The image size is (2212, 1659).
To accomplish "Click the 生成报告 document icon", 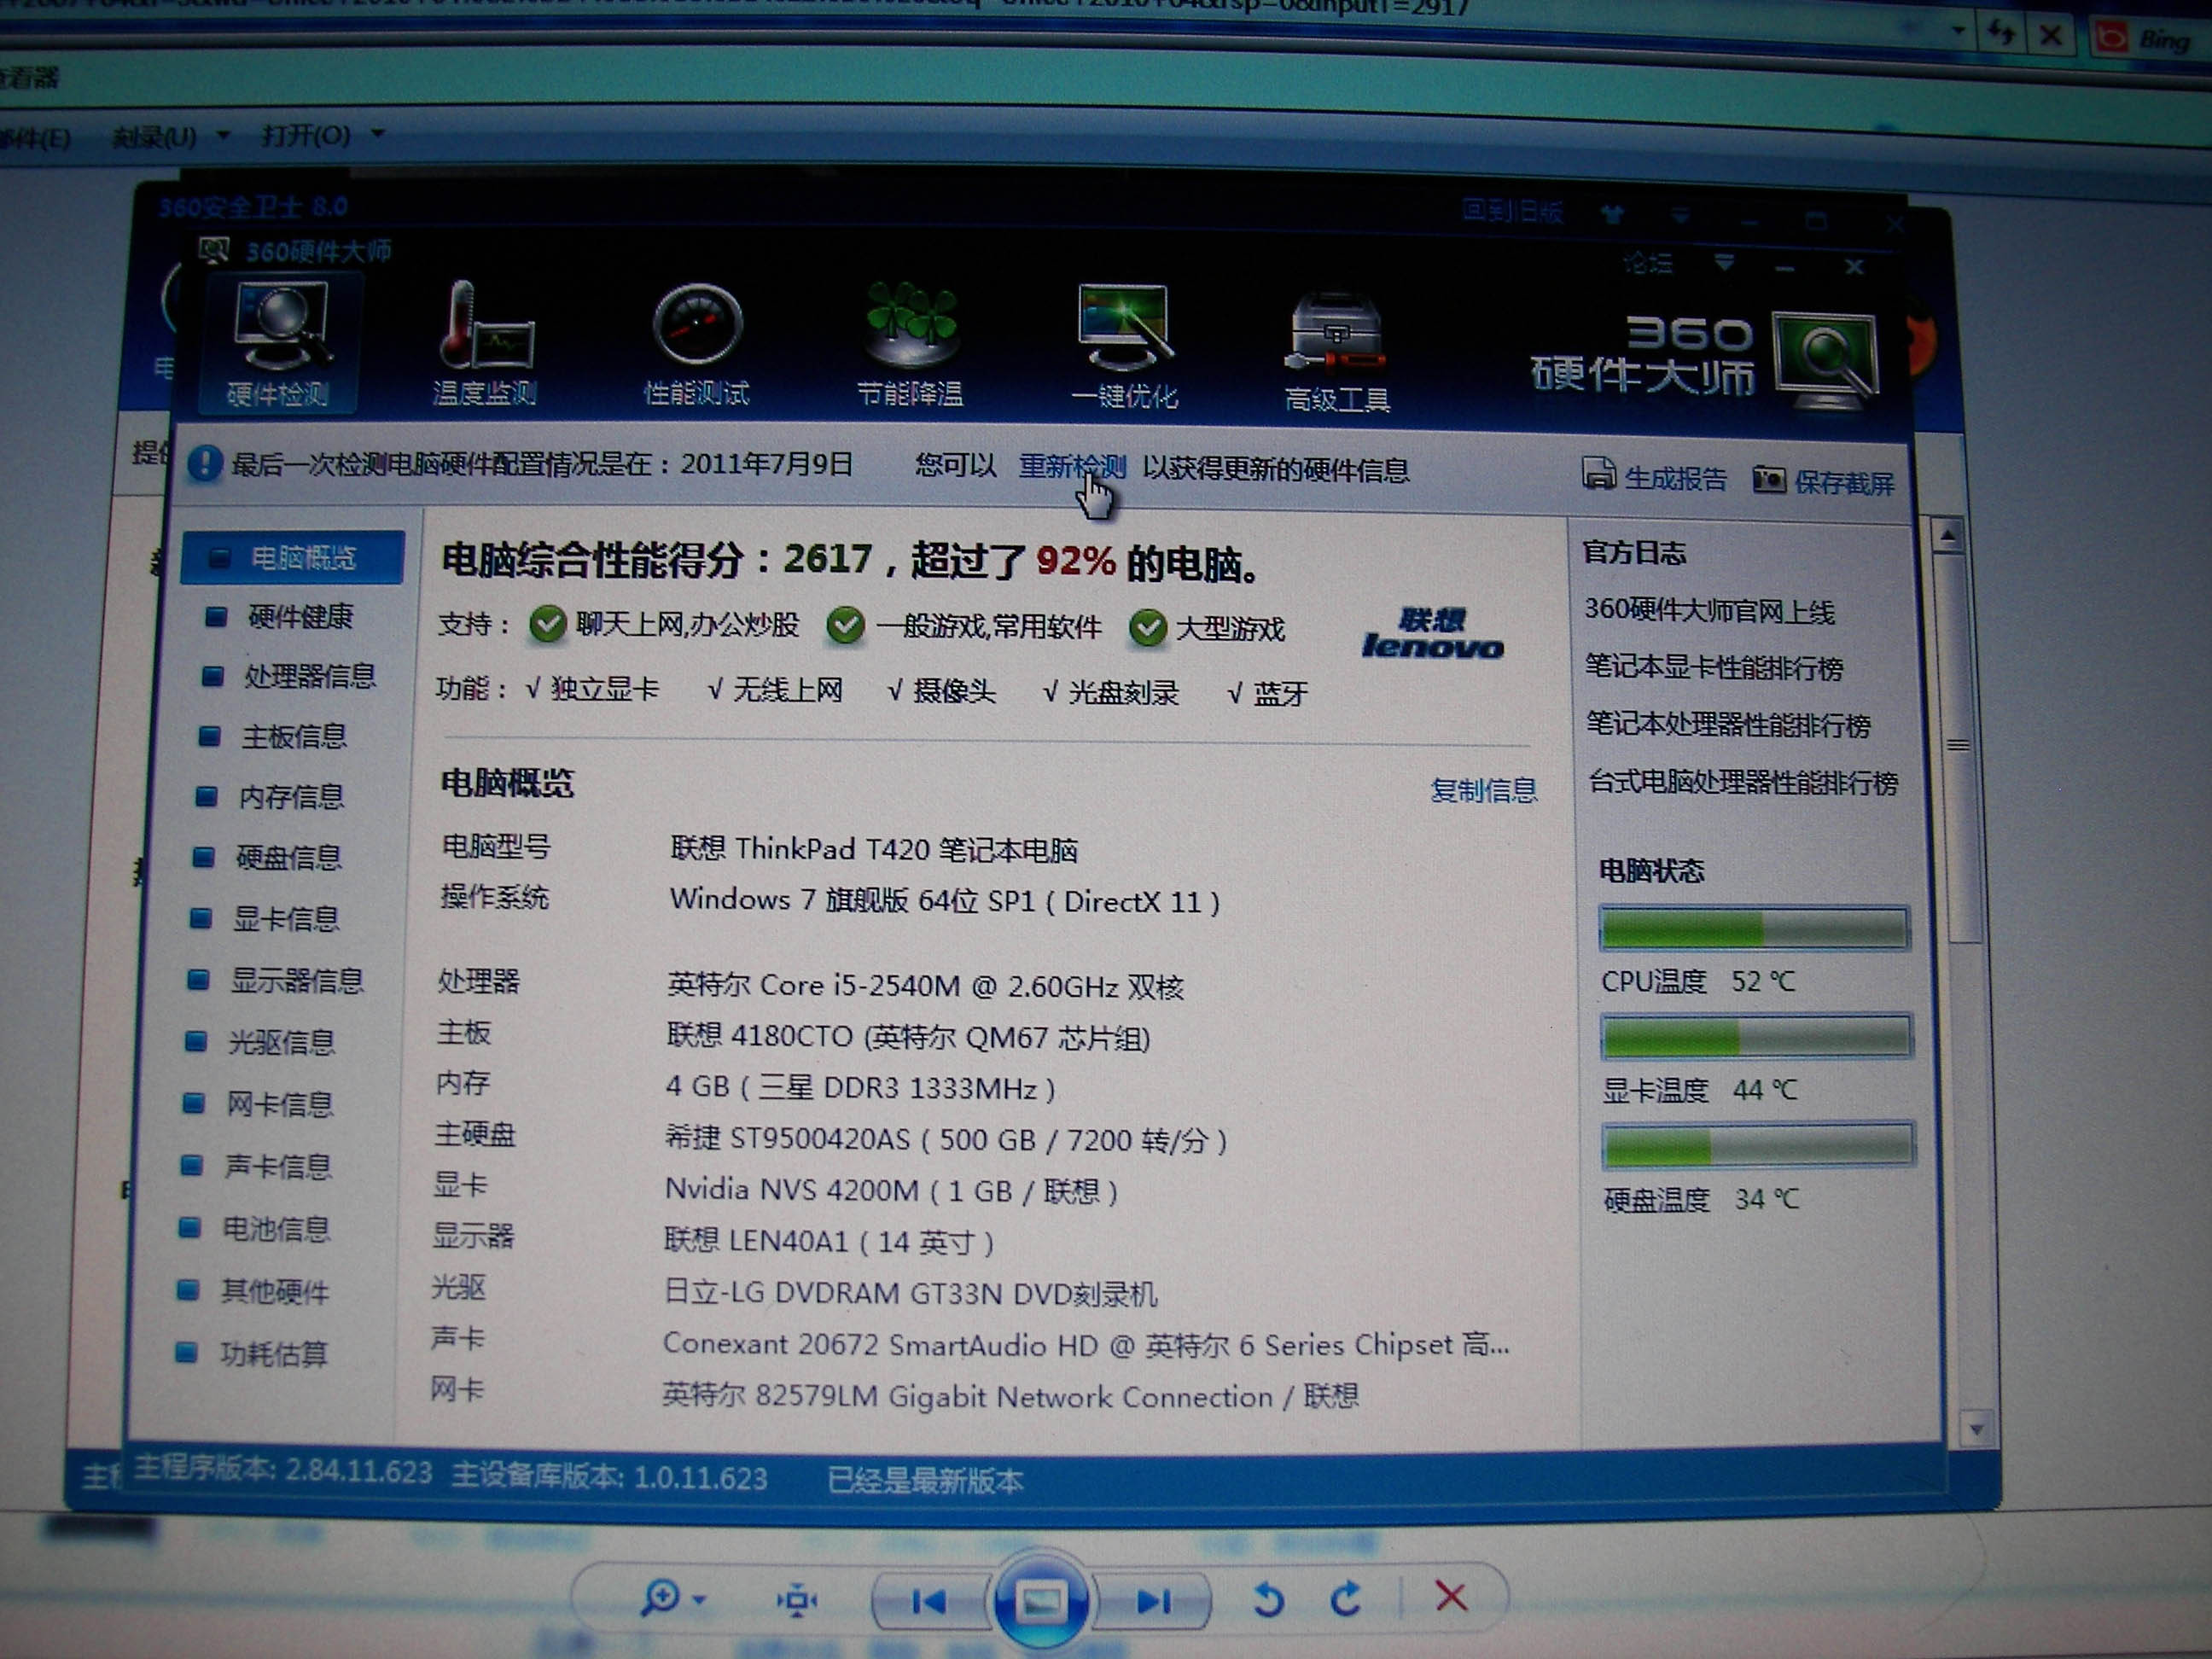I will pyautogui.click(x=1598, y=473).
